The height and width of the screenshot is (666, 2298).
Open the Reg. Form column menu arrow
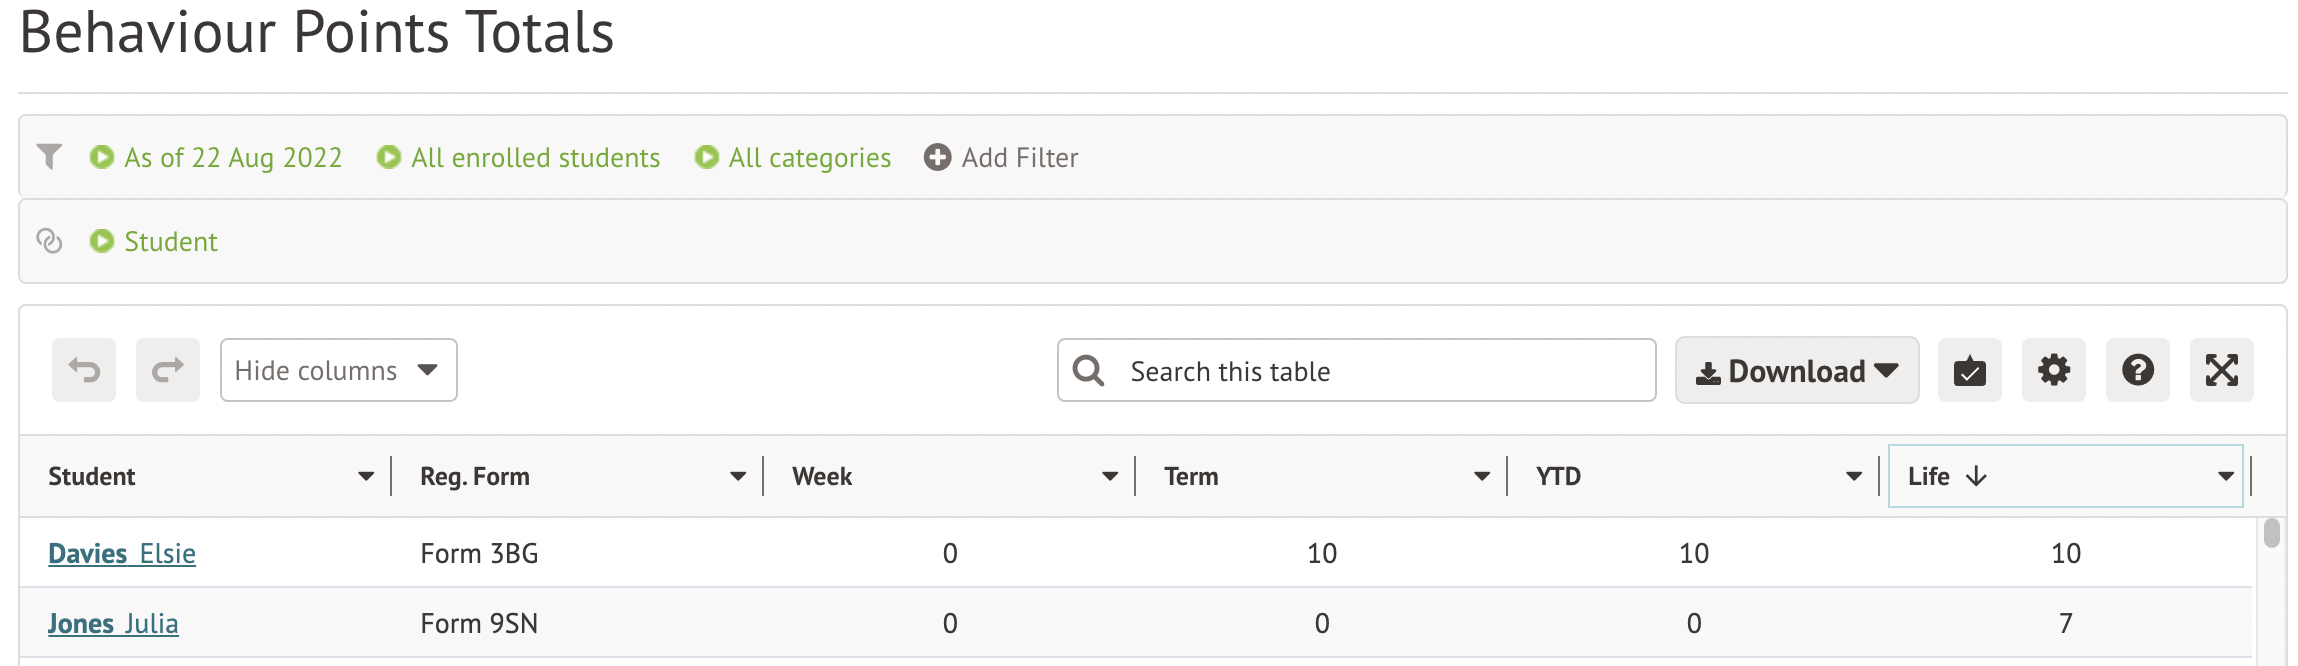click(x=738, y=476)
